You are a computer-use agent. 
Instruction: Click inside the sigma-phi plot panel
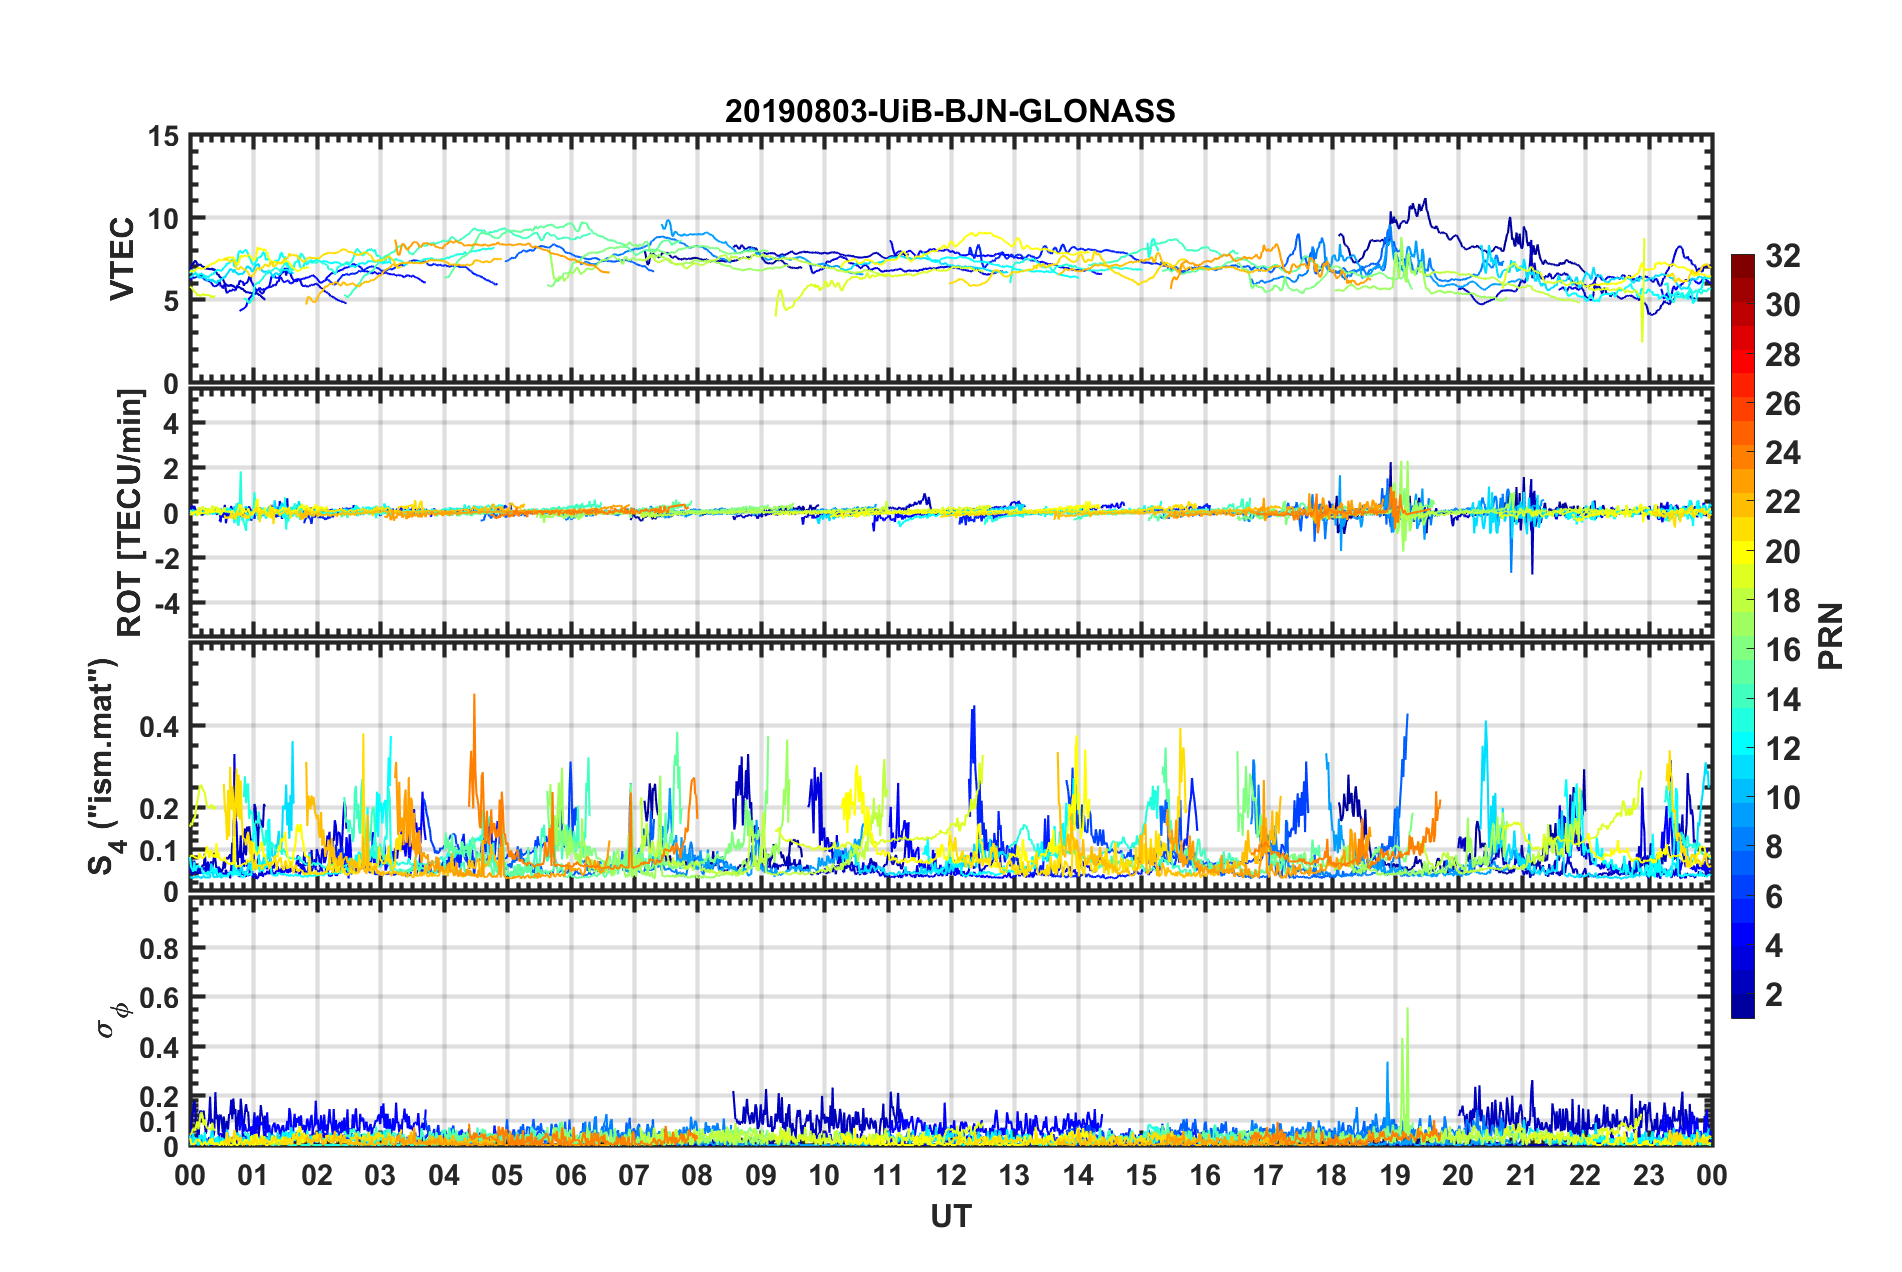(x=951, y=1021)
